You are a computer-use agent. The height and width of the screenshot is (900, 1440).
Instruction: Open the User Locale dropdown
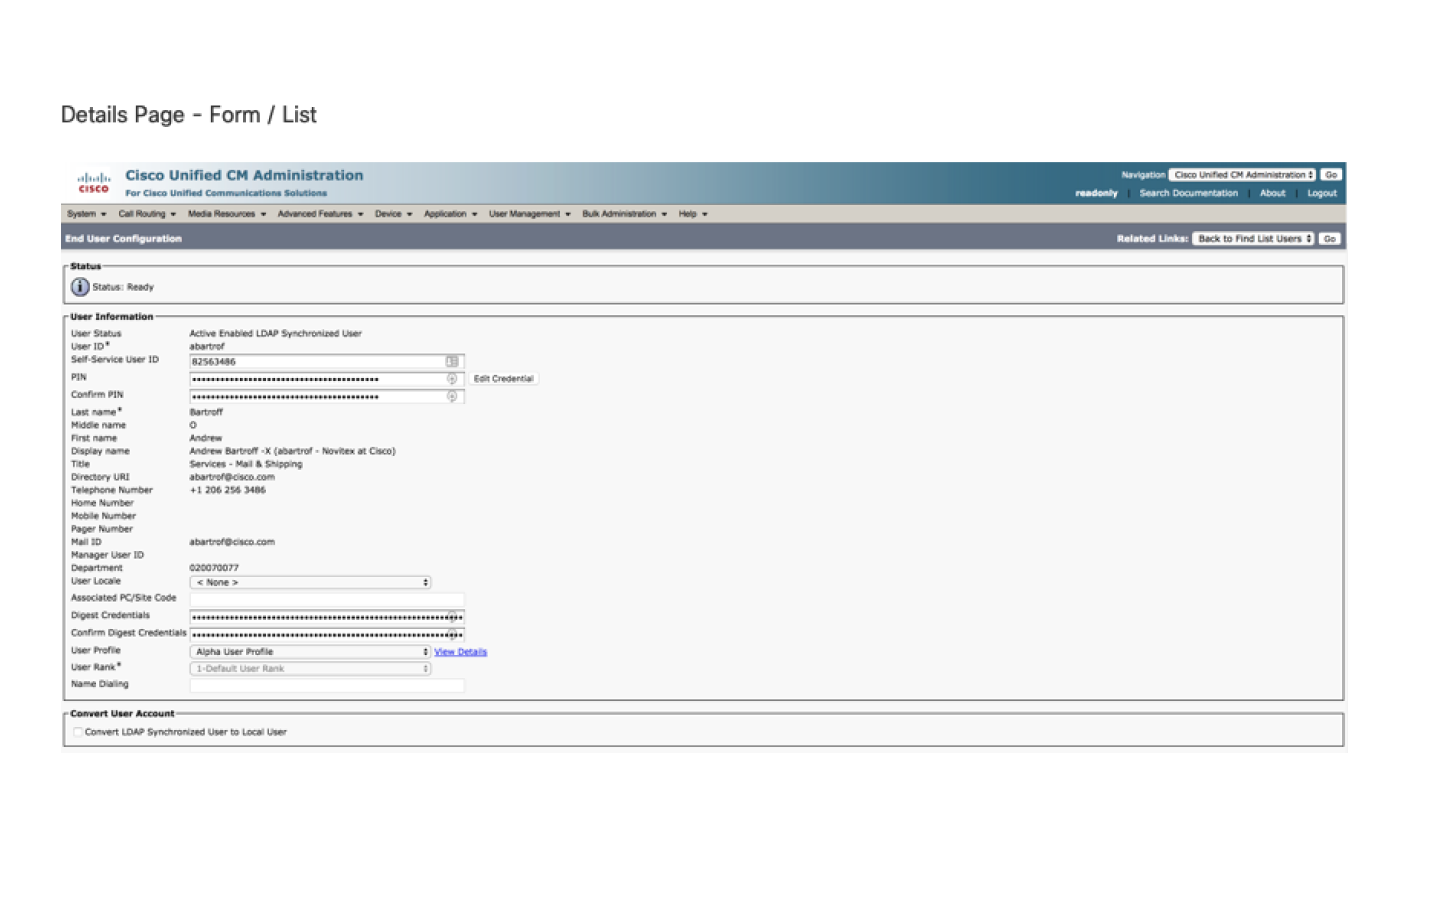click(310, 582)
